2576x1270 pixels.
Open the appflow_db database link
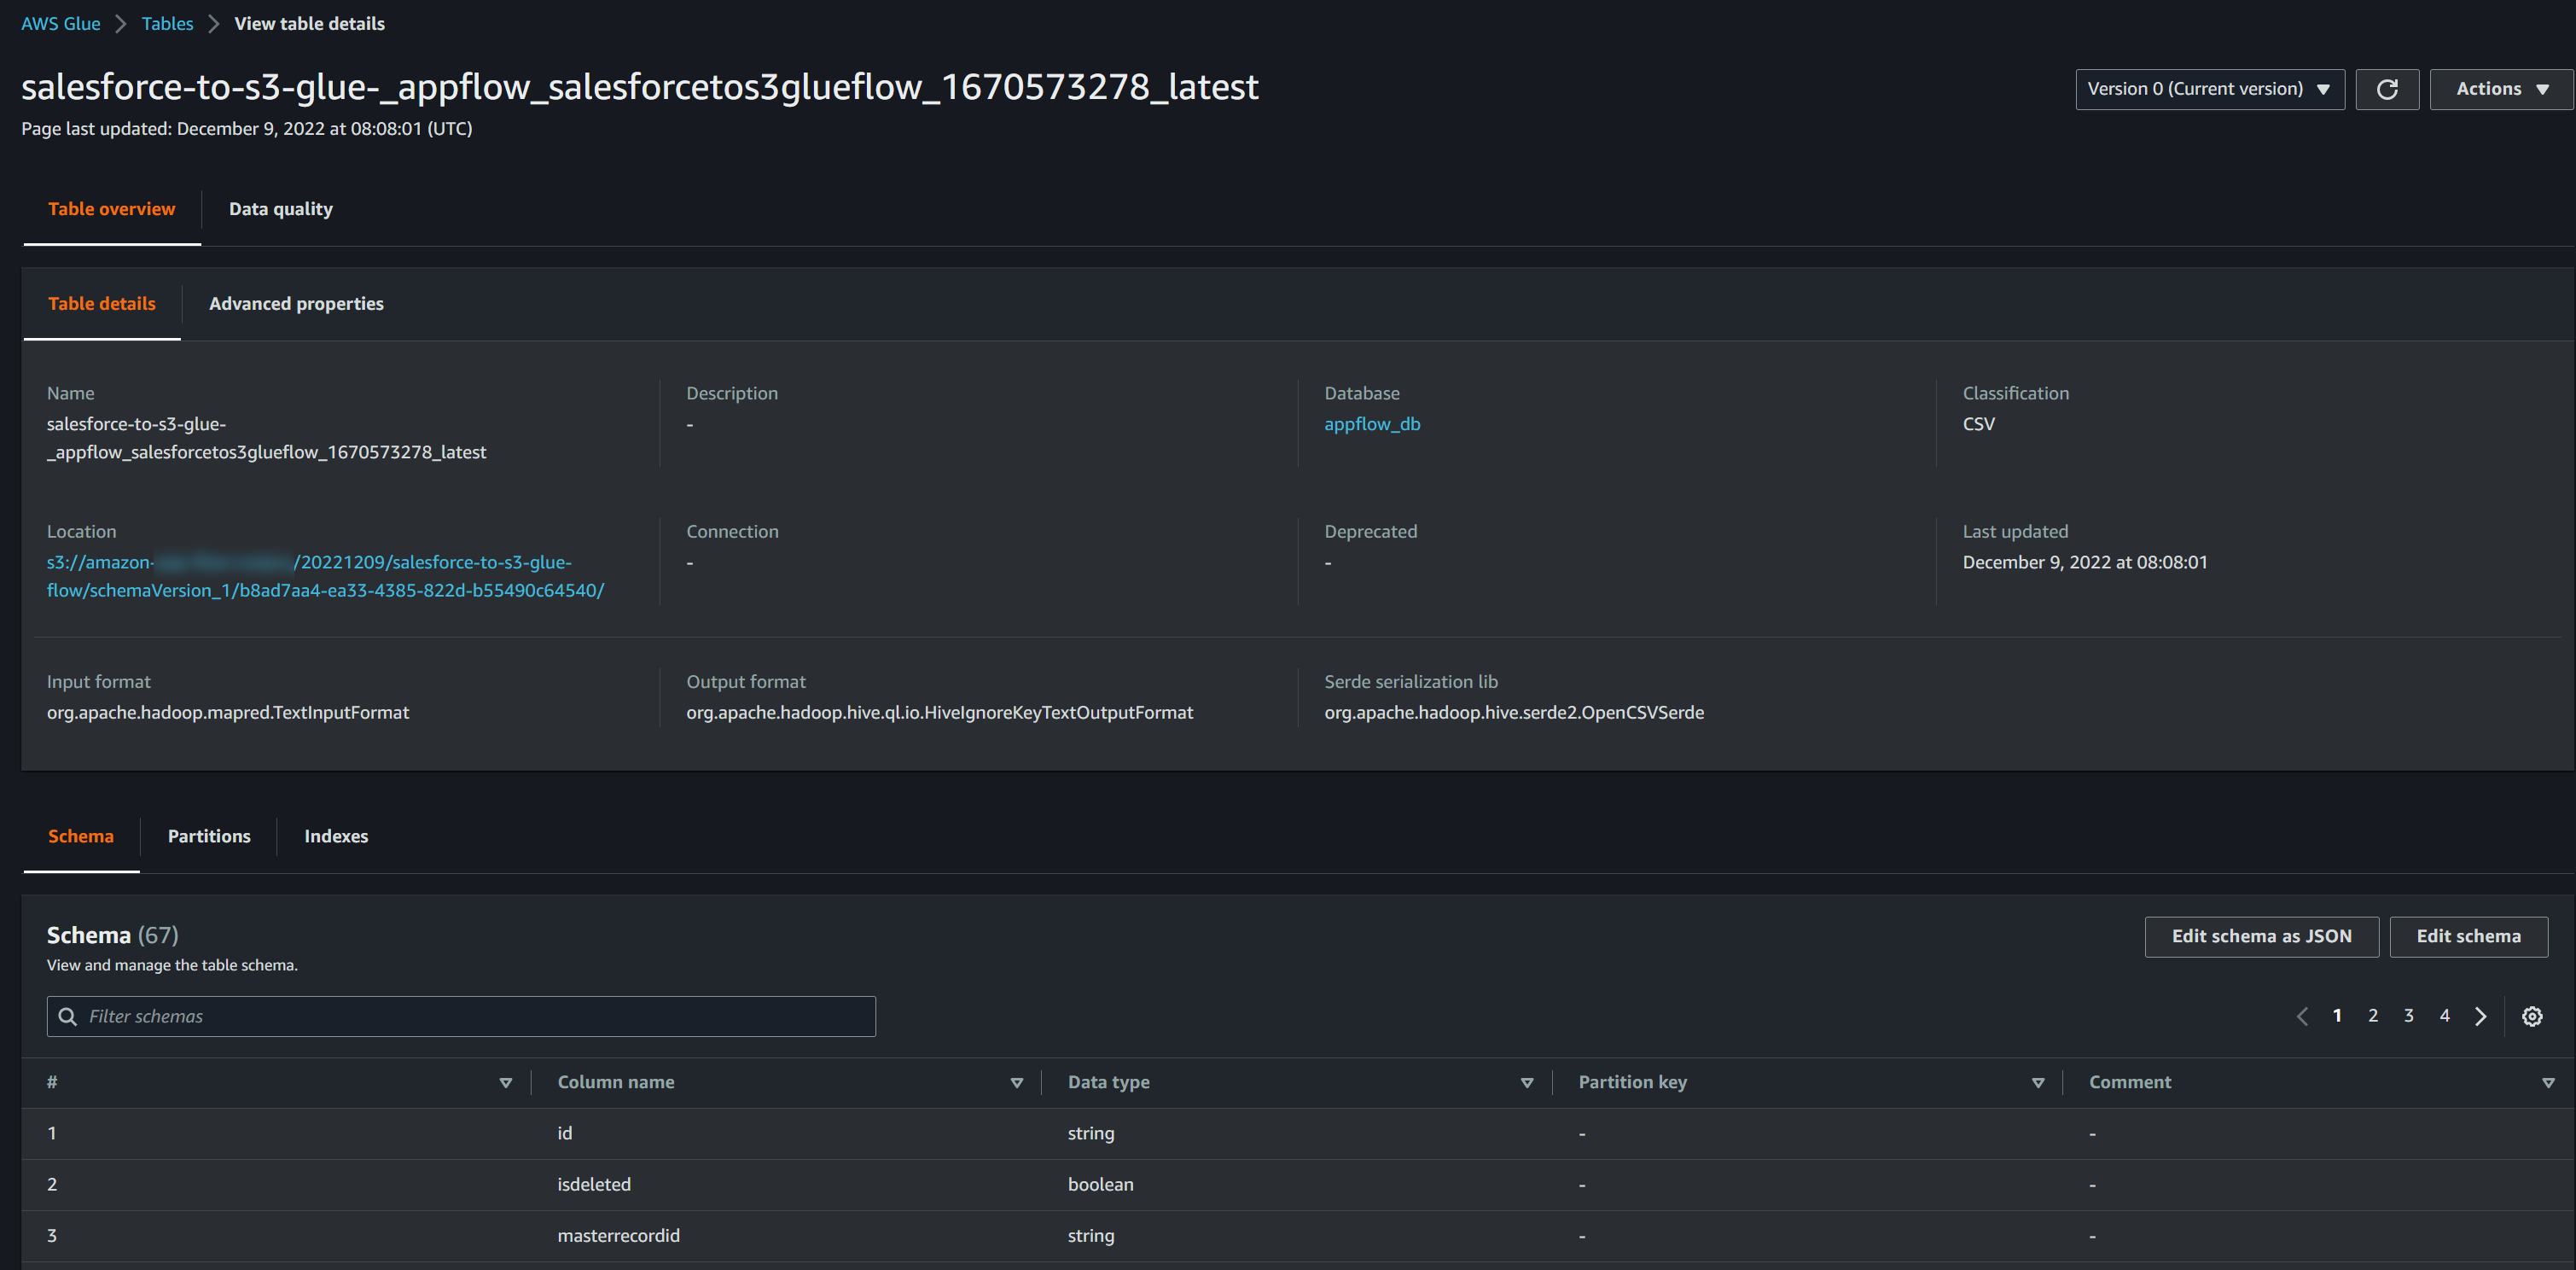pos(1371,424)
